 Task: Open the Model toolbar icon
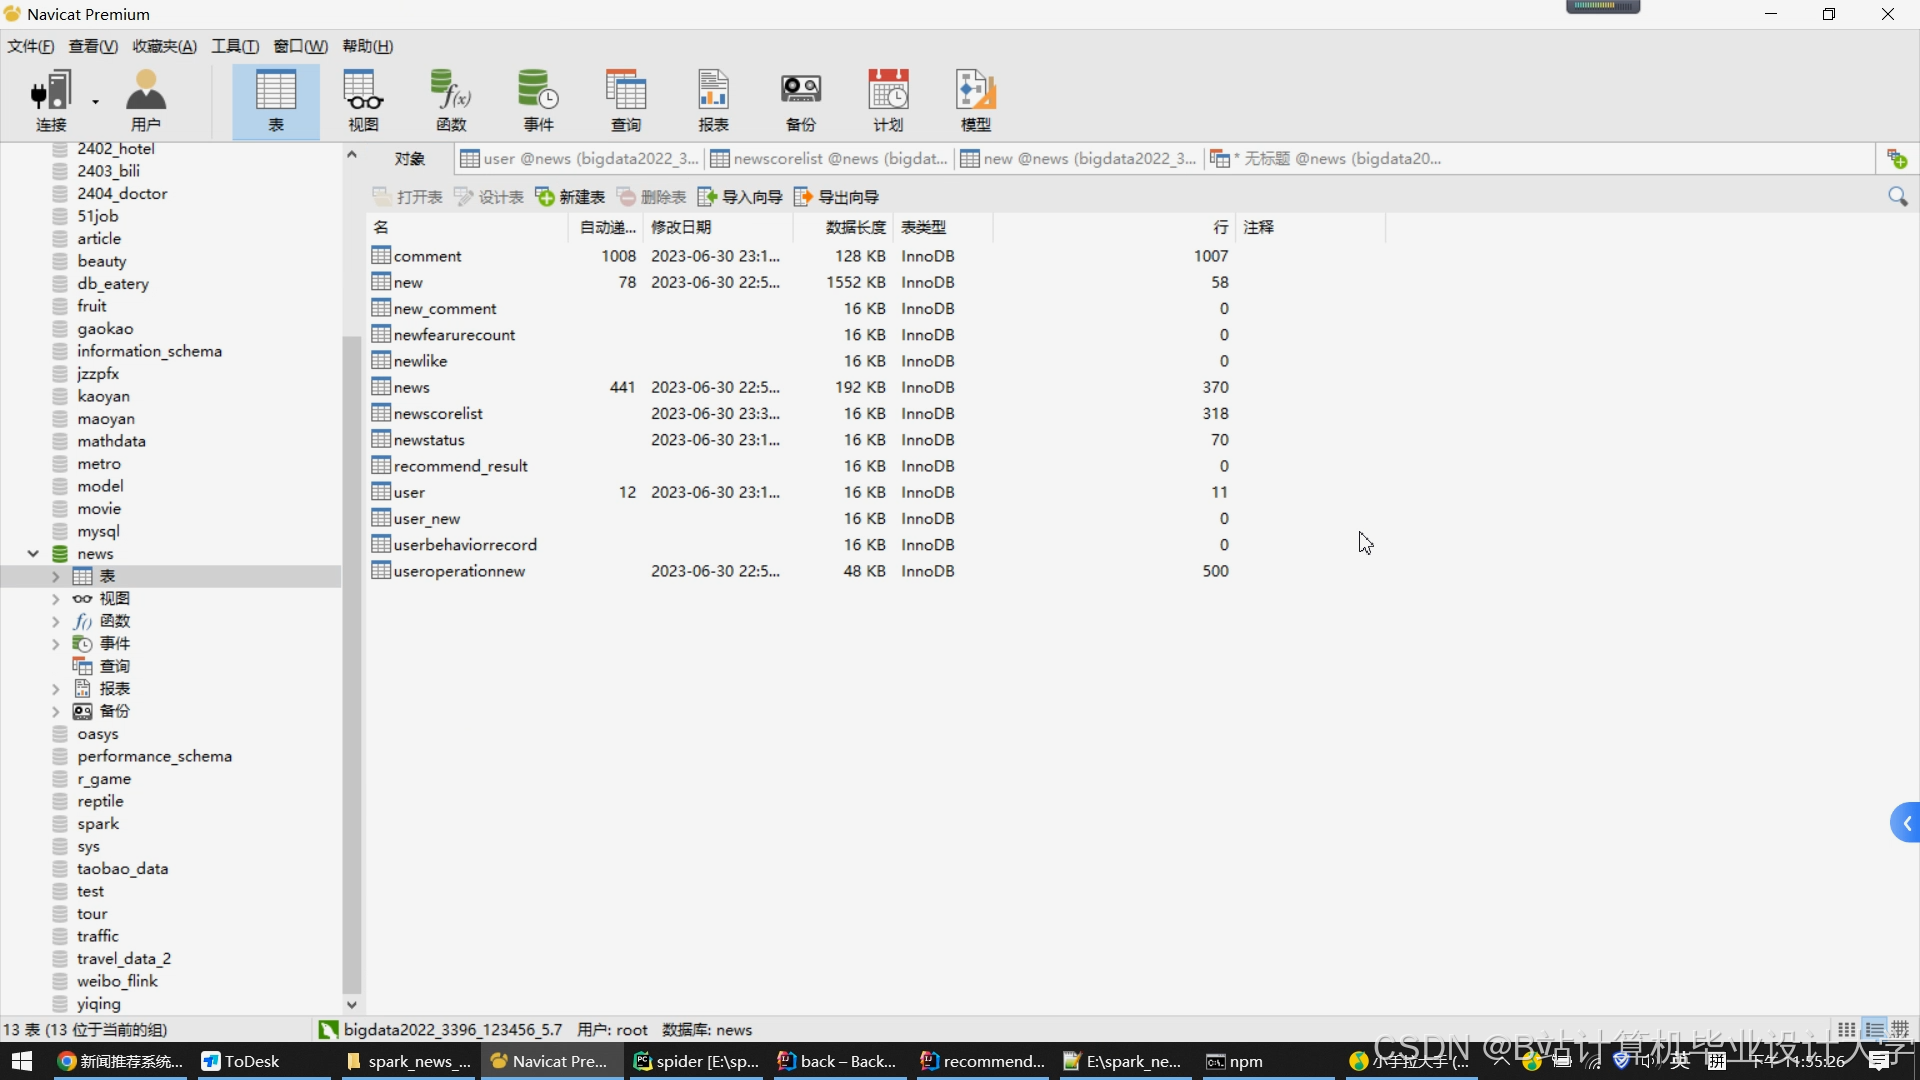coord(975,100)
